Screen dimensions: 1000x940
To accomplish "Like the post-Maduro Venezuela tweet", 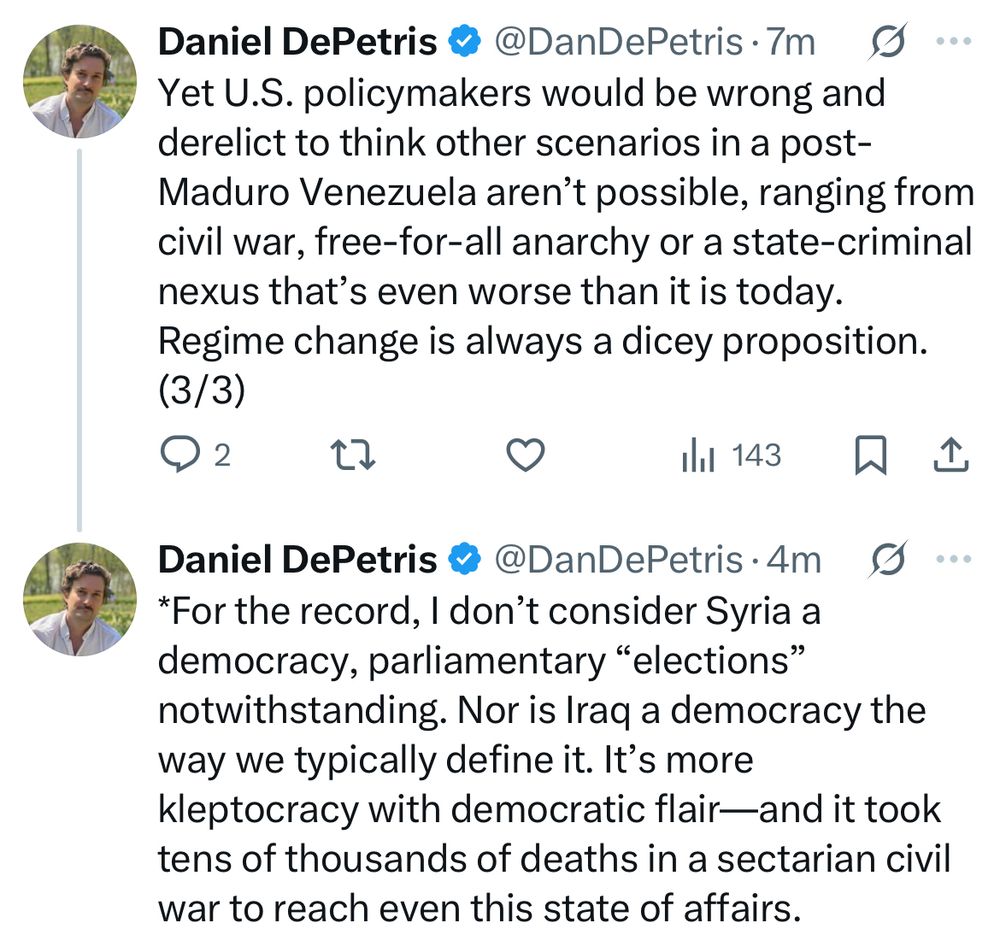I will pos(525,456).
